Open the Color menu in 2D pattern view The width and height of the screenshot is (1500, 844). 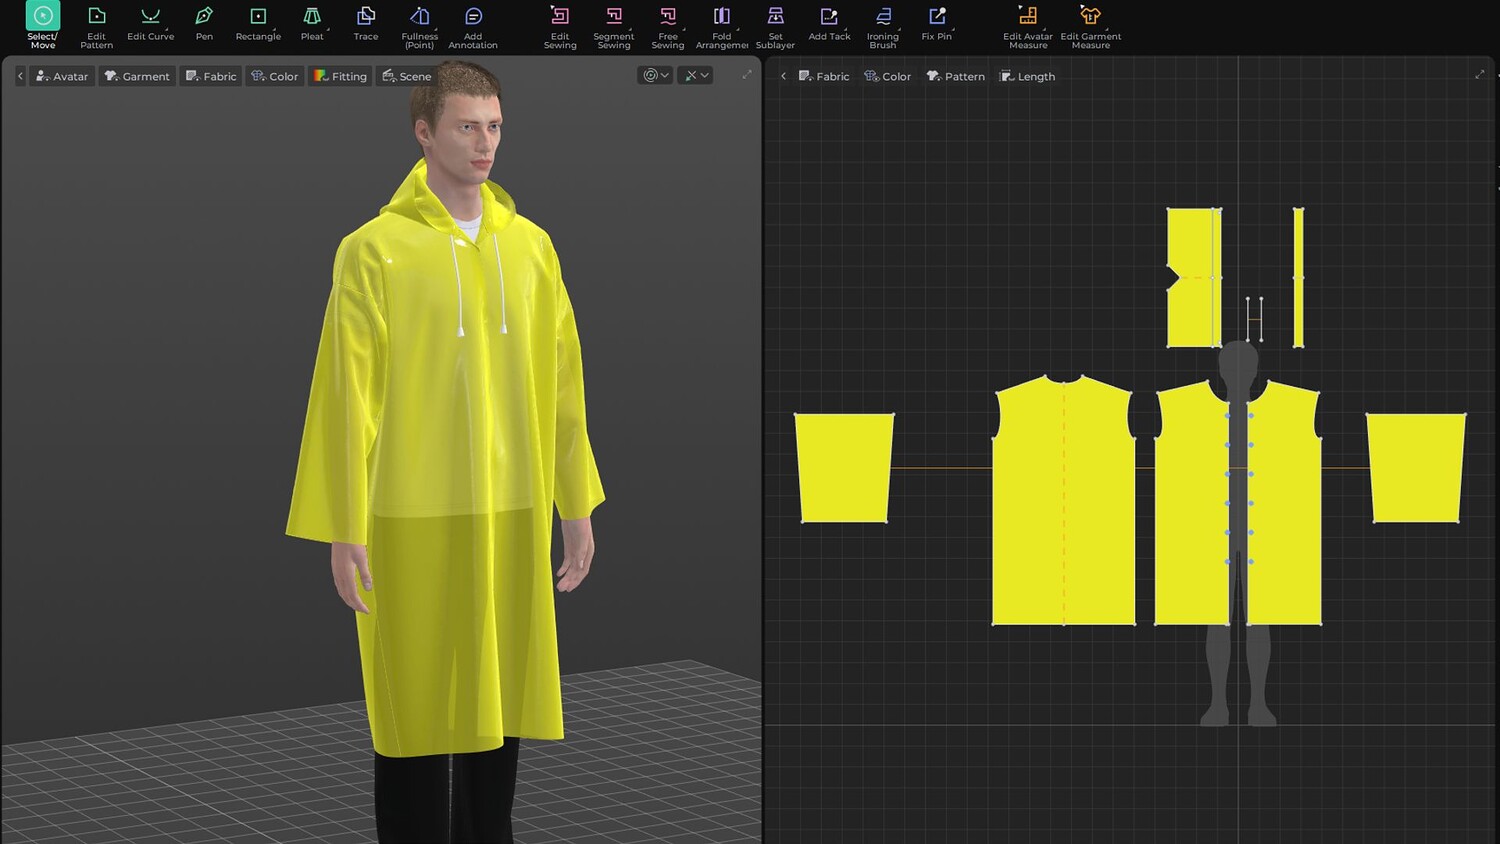pyautogui.click(x=888, y=76)
